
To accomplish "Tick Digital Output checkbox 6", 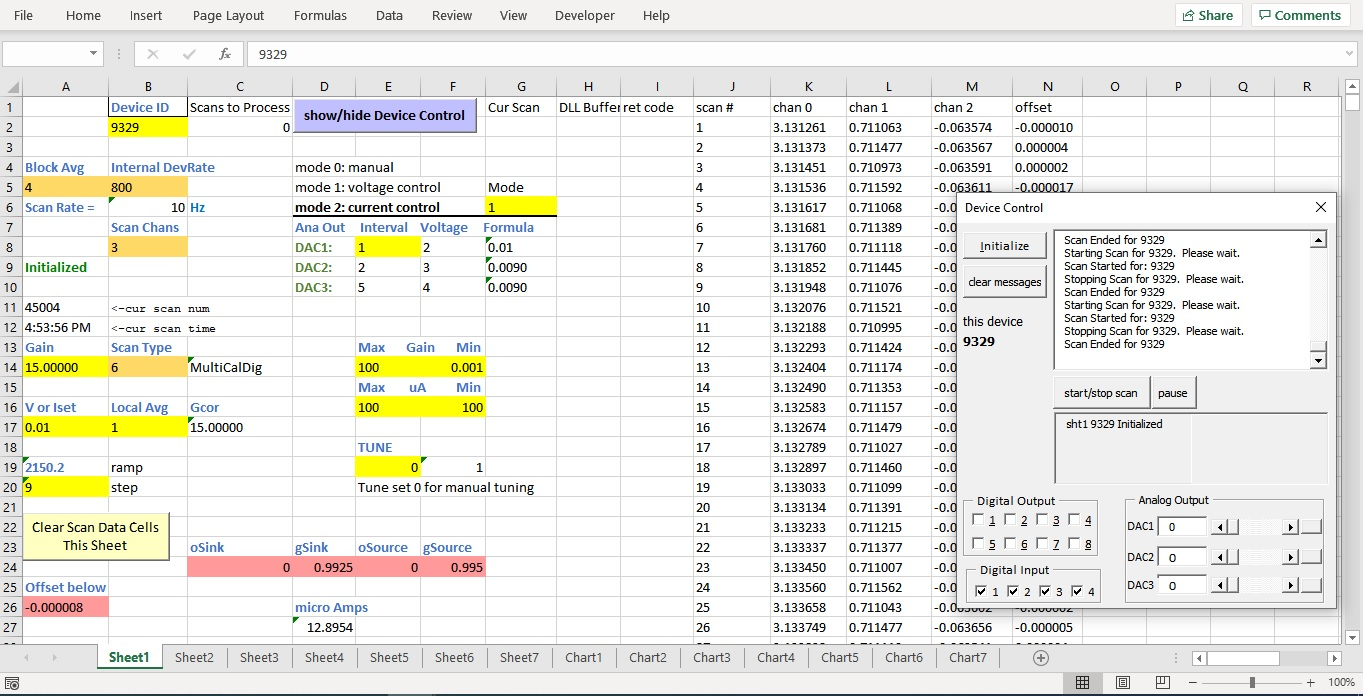I will [1011, 544].
